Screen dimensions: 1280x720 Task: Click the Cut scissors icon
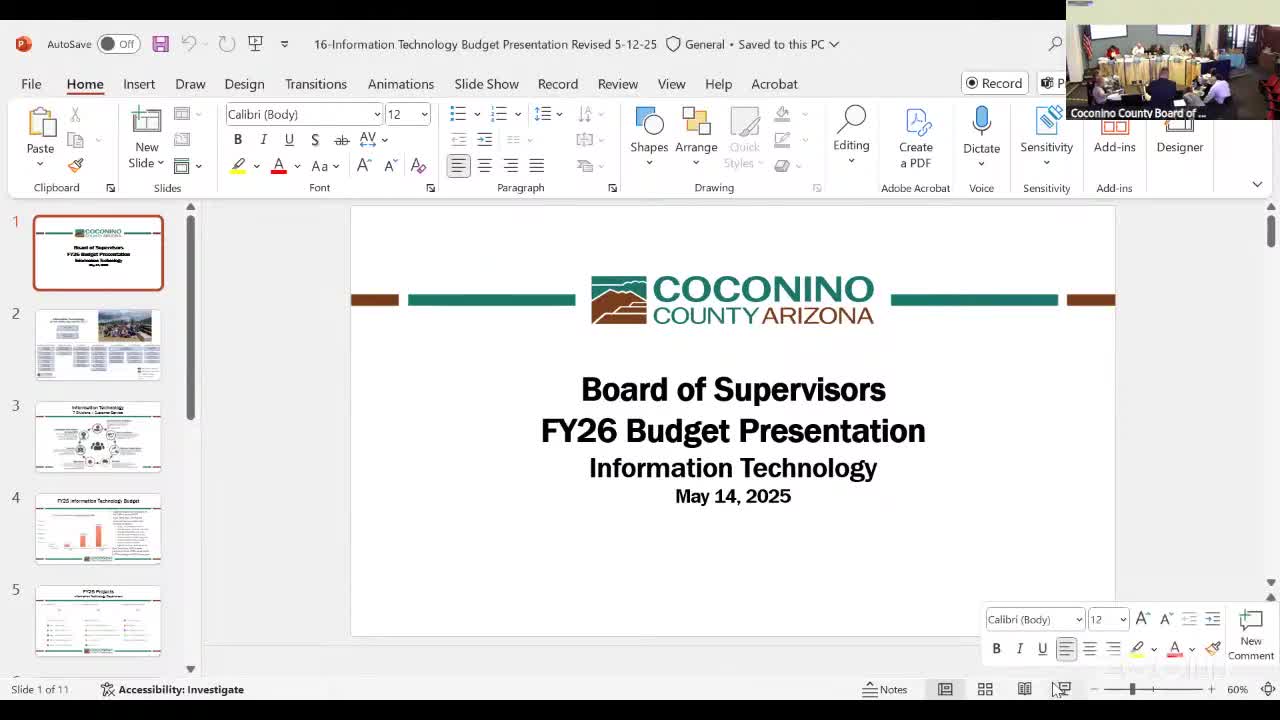pyautogui.click(x=75, y=116)
